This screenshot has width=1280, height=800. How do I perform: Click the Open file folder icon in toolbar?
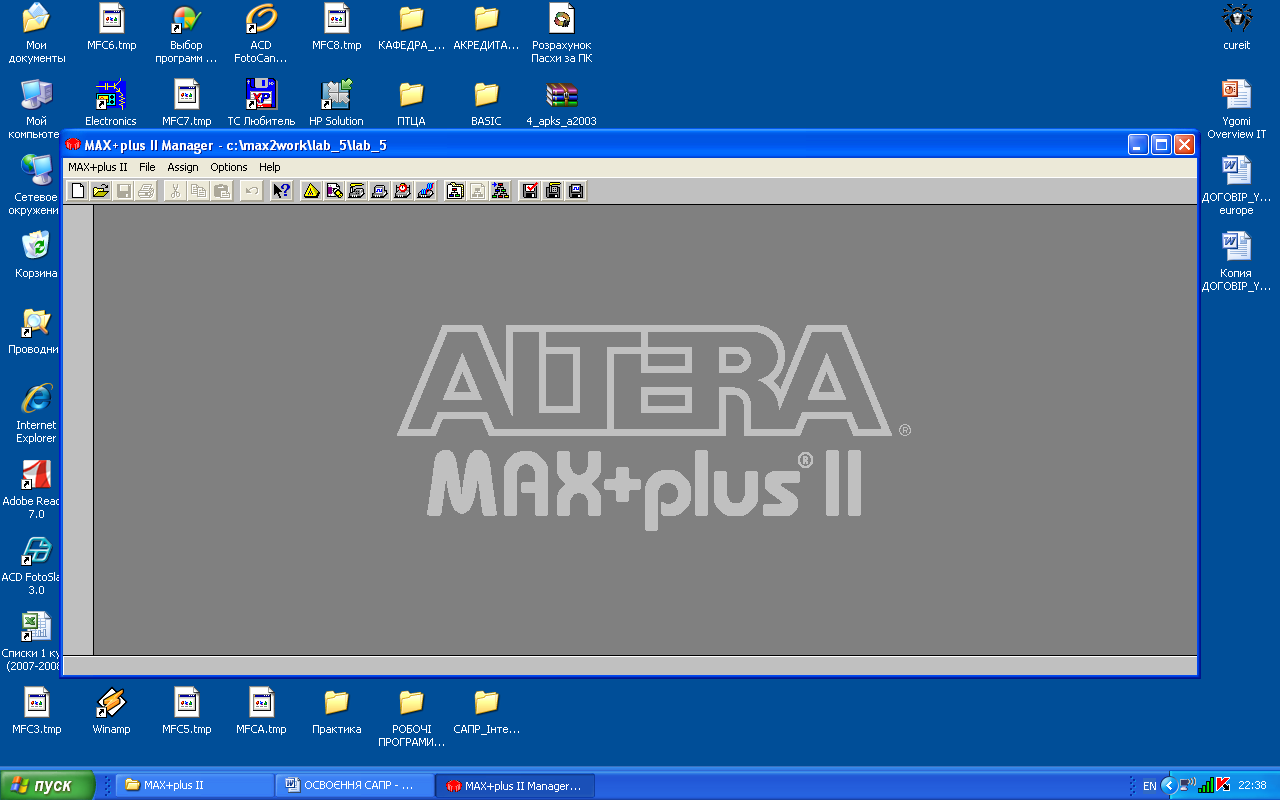click(101, 190)
